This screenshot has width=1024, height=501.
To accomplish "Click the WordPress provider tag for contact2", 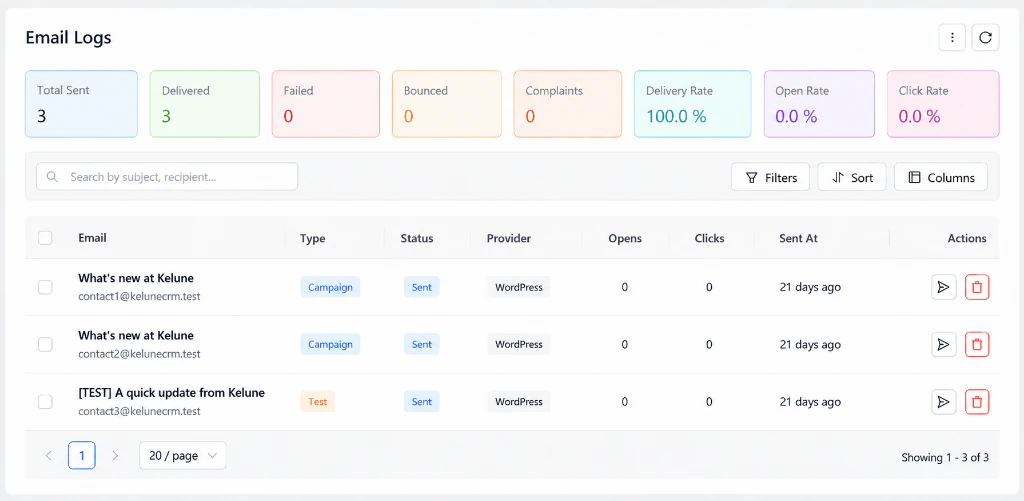I will tap(519, 344).
